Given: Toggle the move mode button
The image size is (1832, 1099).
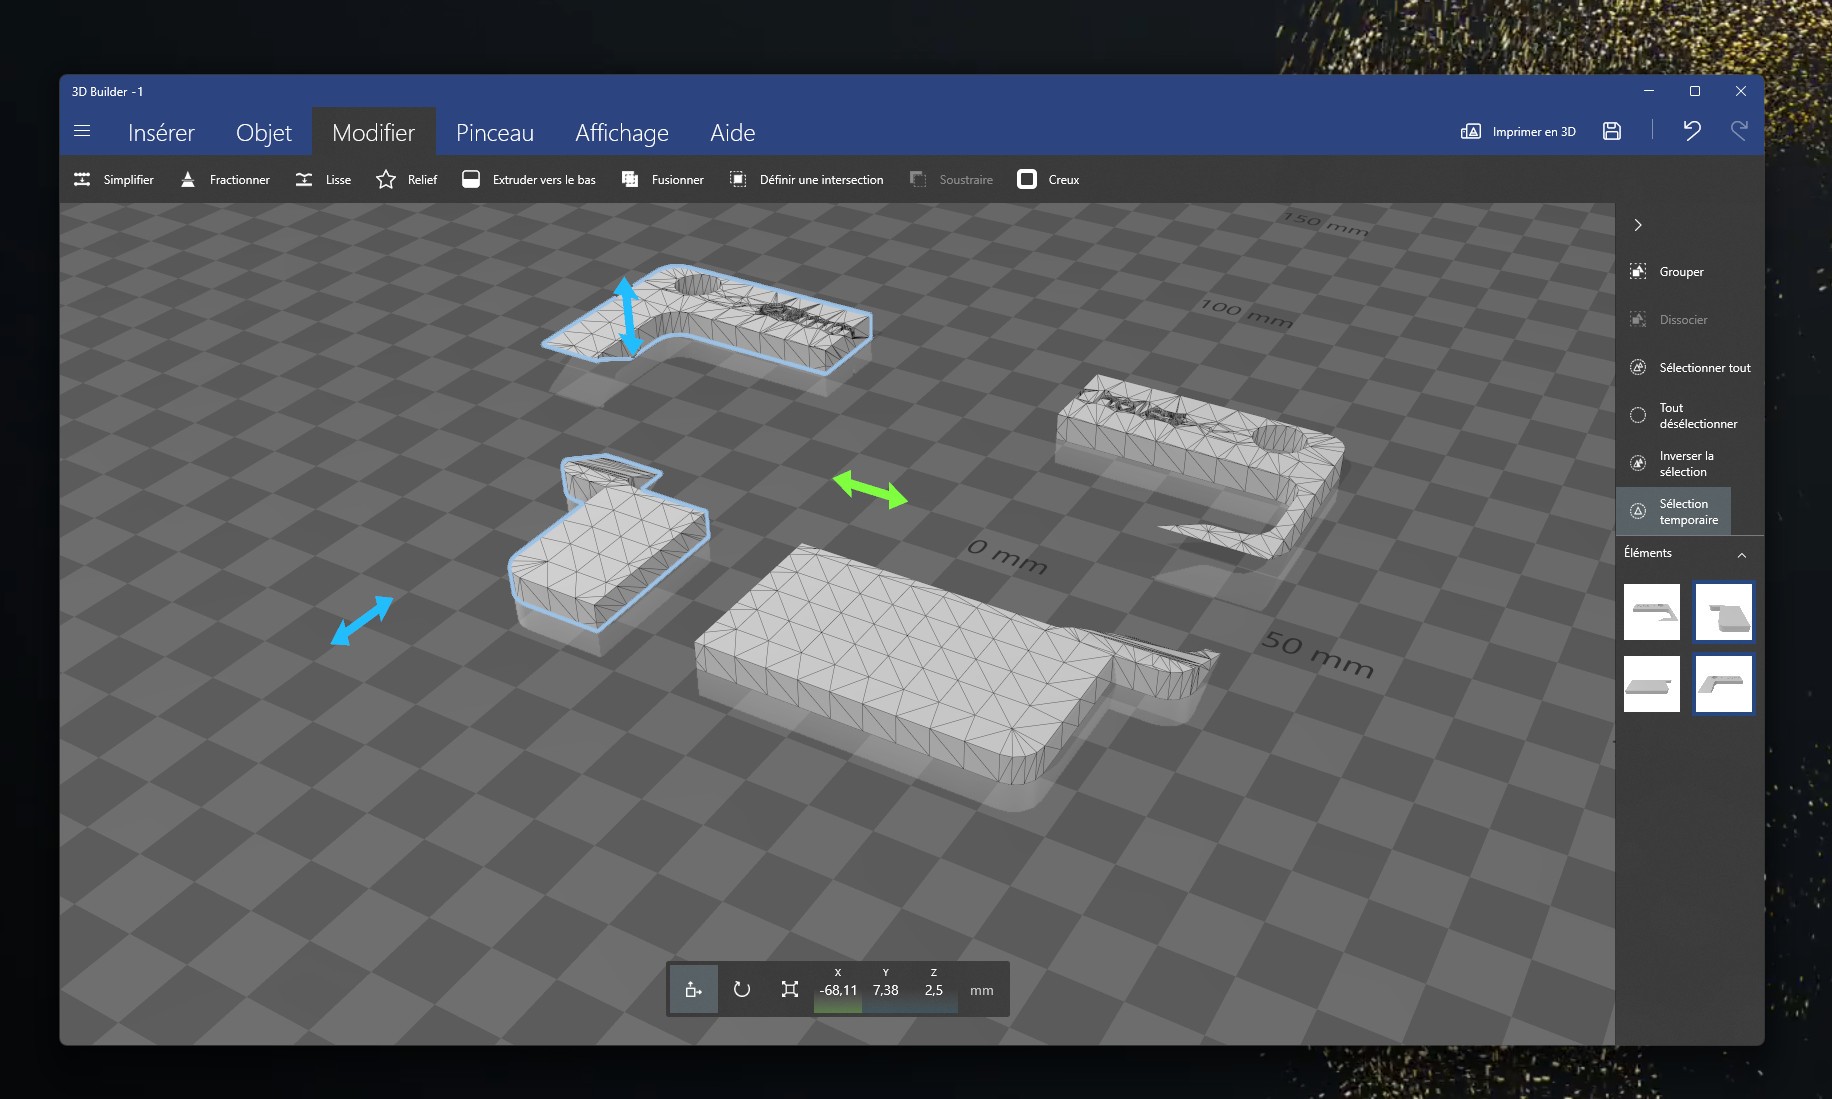Looking at the screenshot, I should point(693,989).
